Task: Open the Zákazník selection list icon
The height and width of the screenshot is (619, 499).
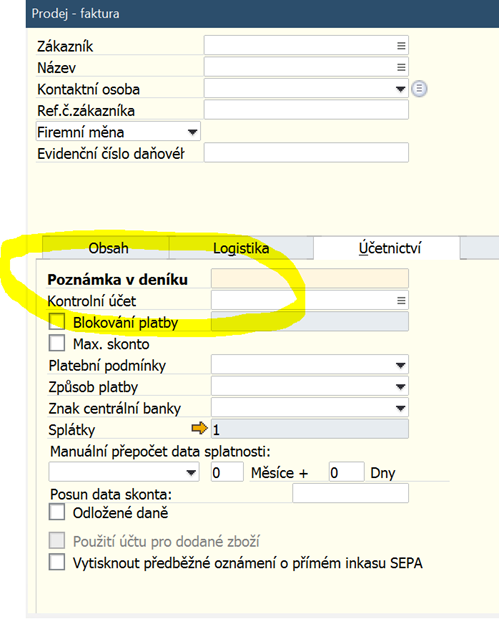Action: tap(401, 46)
